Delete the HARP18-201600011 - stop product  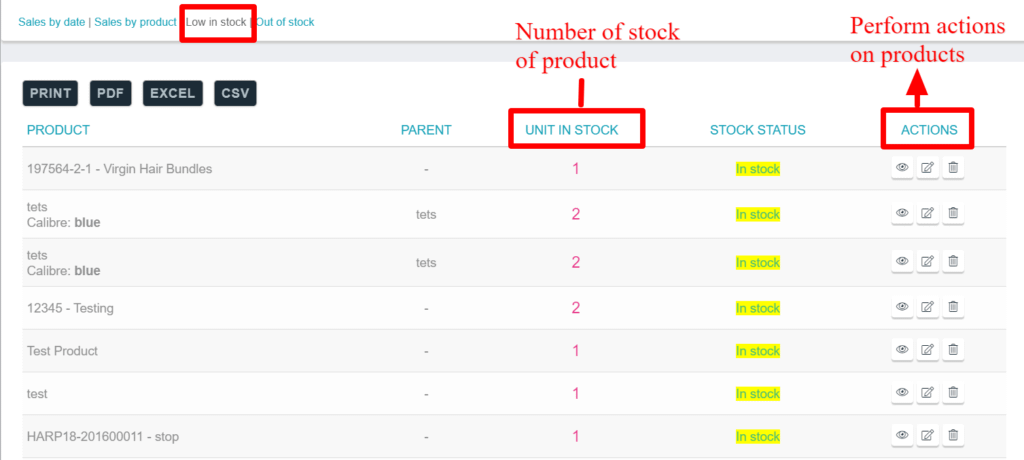point(953,436)
